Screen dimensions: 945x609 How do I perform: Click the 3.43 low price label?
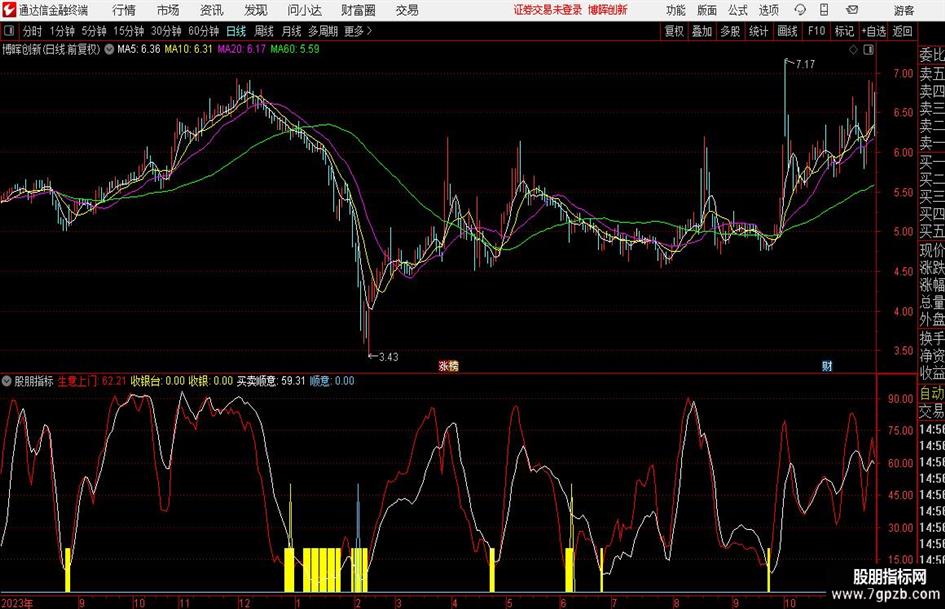[x=388, y=356]
